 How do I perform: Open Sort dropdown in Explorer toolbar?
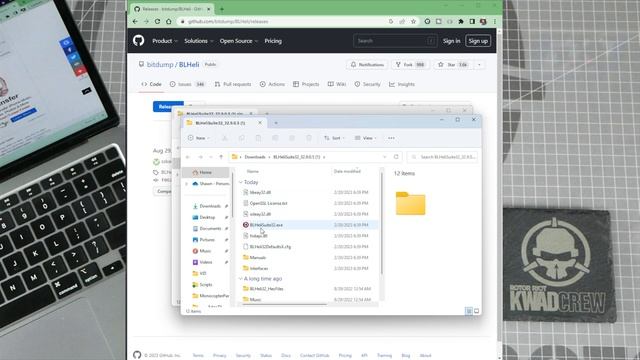[334, 138]
